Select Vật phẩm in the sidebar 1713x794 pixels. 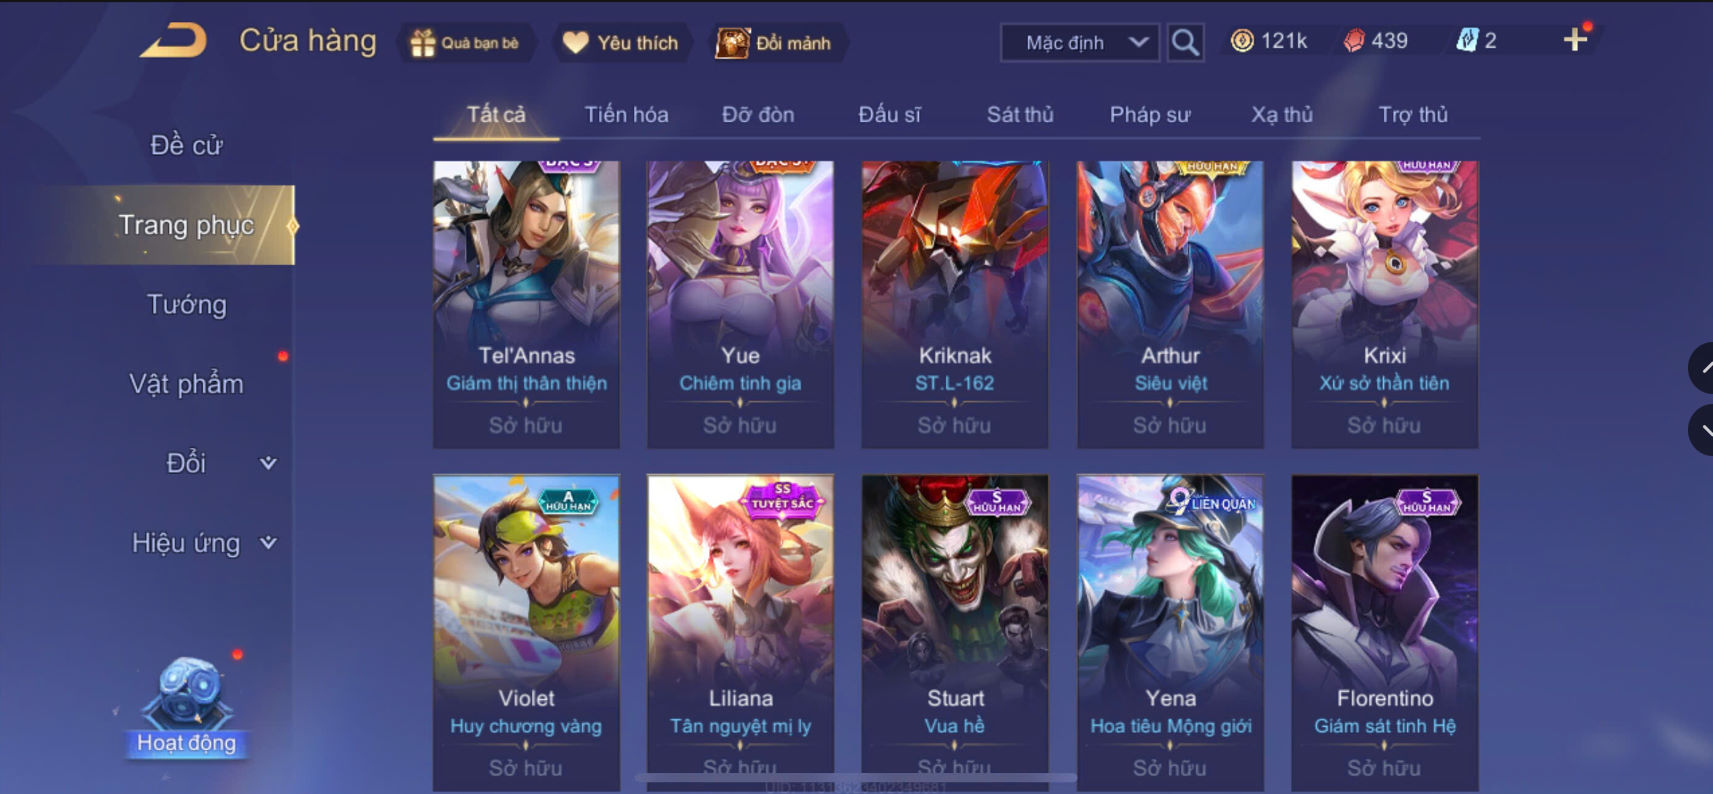pyautogui.click(x=187, y=384)
